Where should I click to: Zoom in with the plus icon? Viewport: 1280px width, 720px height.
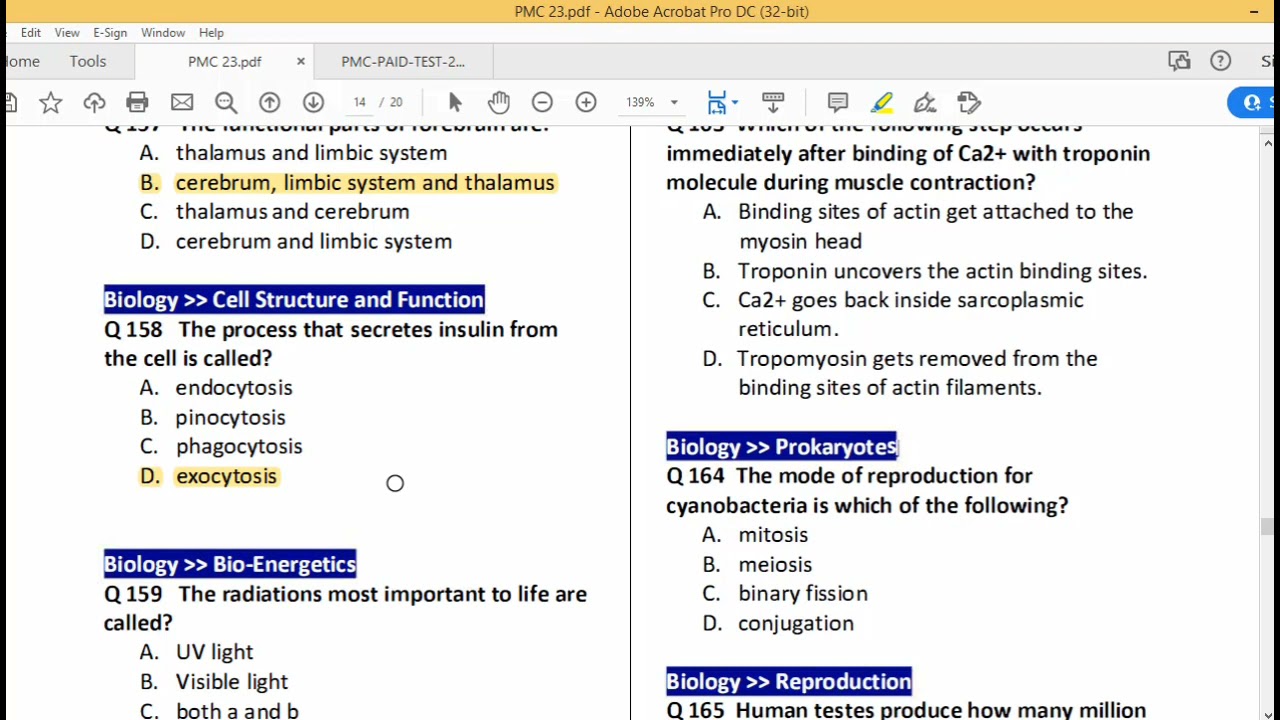[586, 102]
